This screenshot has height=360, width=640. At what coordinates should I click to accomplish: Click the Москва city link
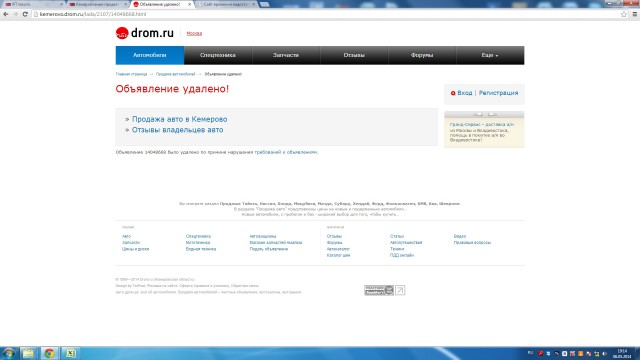coord(194,33)
